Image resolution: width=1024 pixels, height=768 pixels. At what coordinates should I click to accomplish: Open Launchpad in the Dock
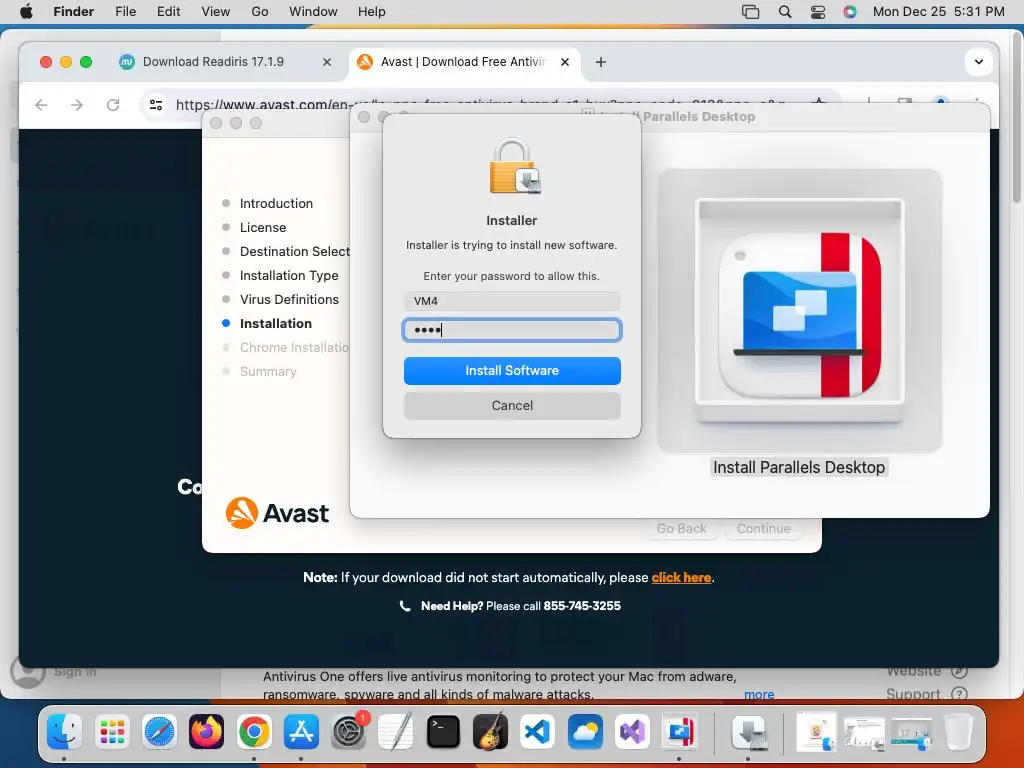pos(112,731)
